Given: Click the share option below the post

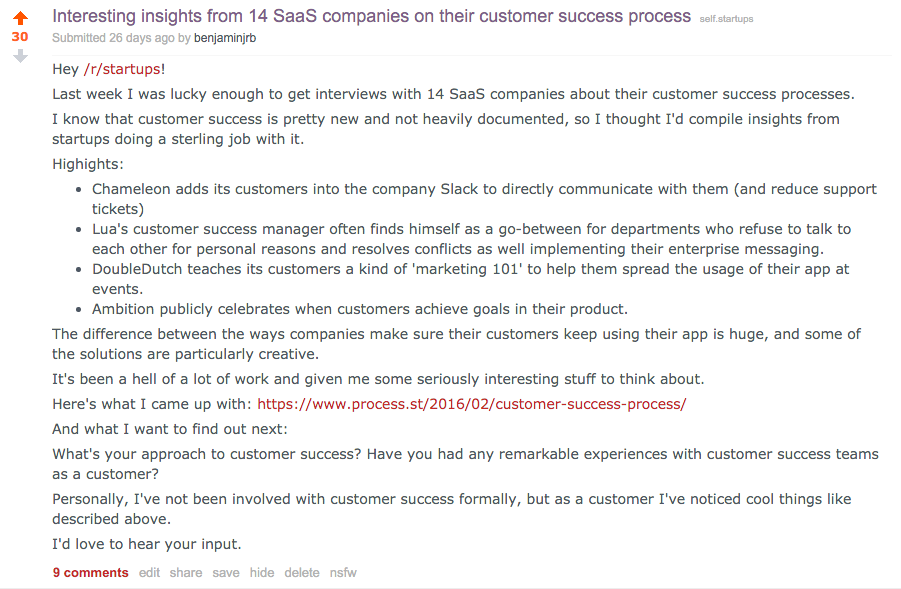Looking at the screenshot, I should point(186,573).
